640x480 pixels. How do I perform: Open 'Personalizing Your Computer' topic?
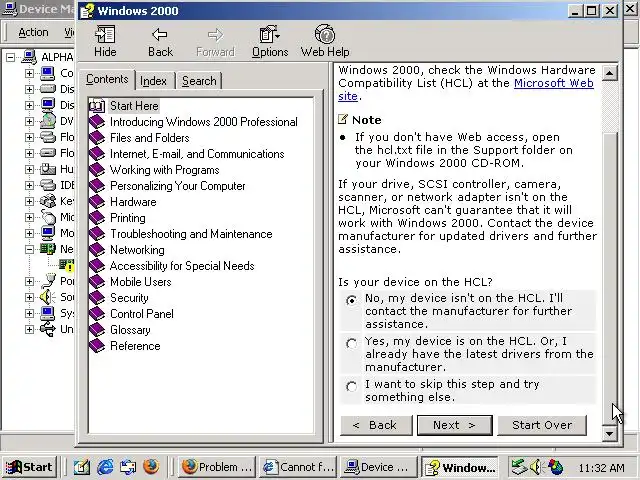point(178,186)
